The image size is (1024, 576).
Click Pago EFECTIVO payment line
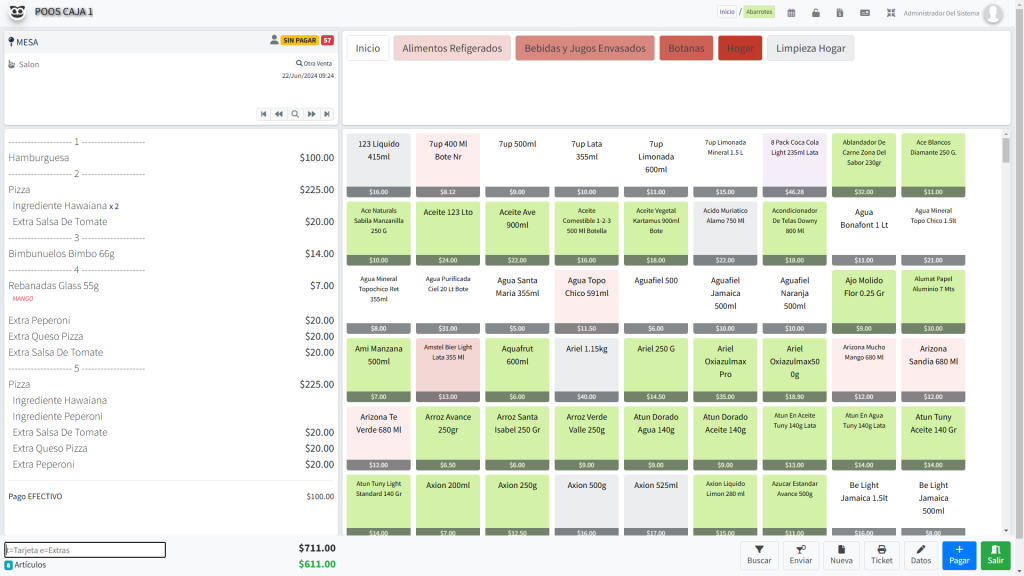171,496
